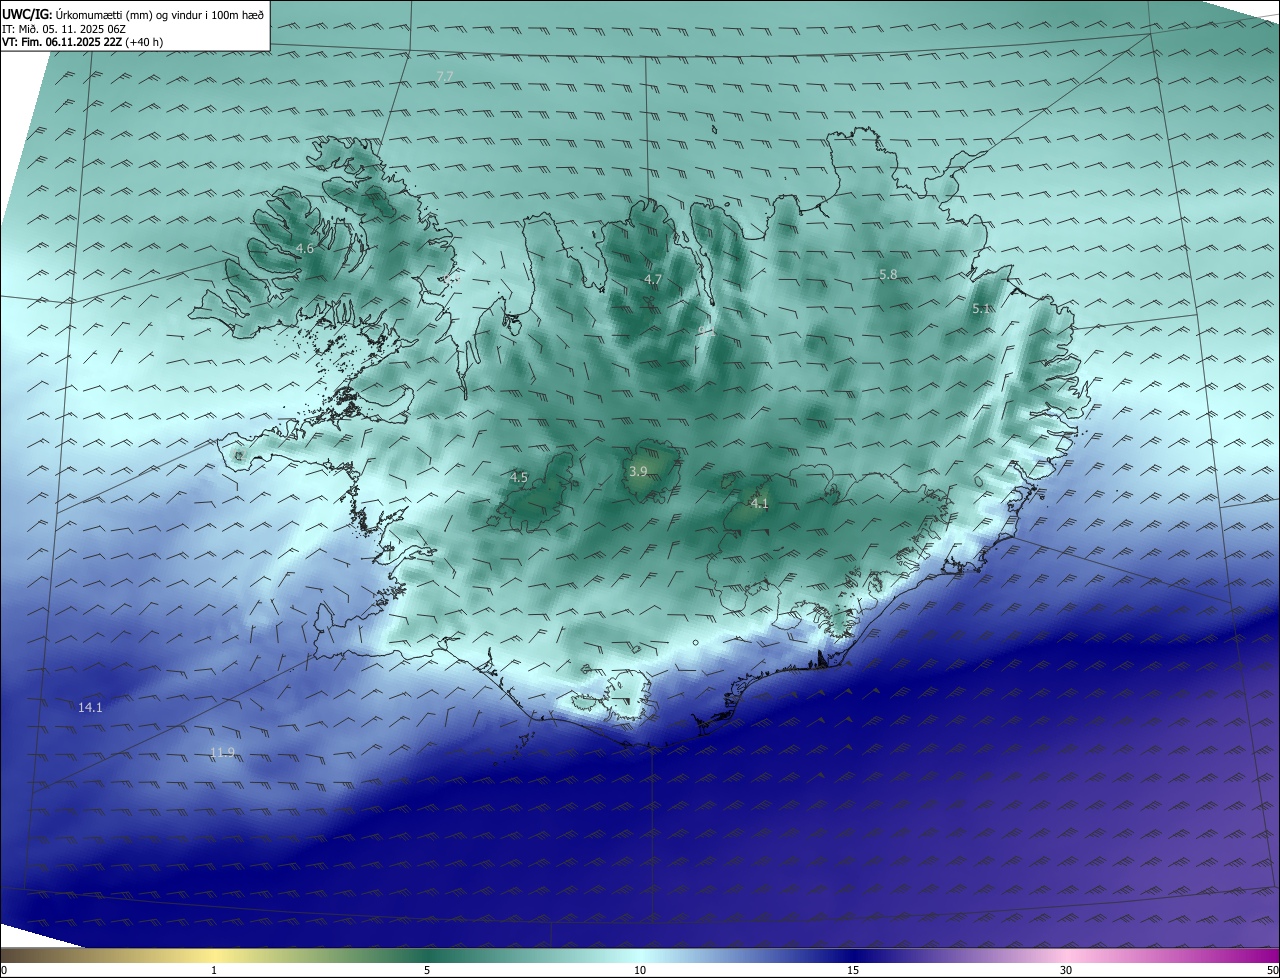Select the 7.7 value near the top

tap(445, 76)
